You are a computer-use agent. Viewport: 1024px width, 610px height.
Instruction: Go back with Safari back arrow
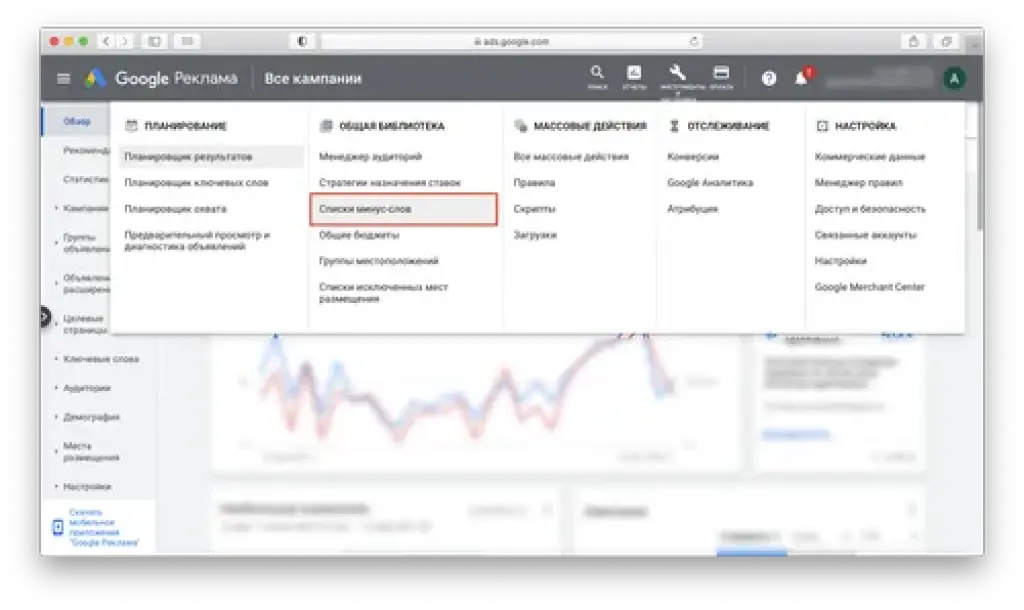[x=106, y=41]
